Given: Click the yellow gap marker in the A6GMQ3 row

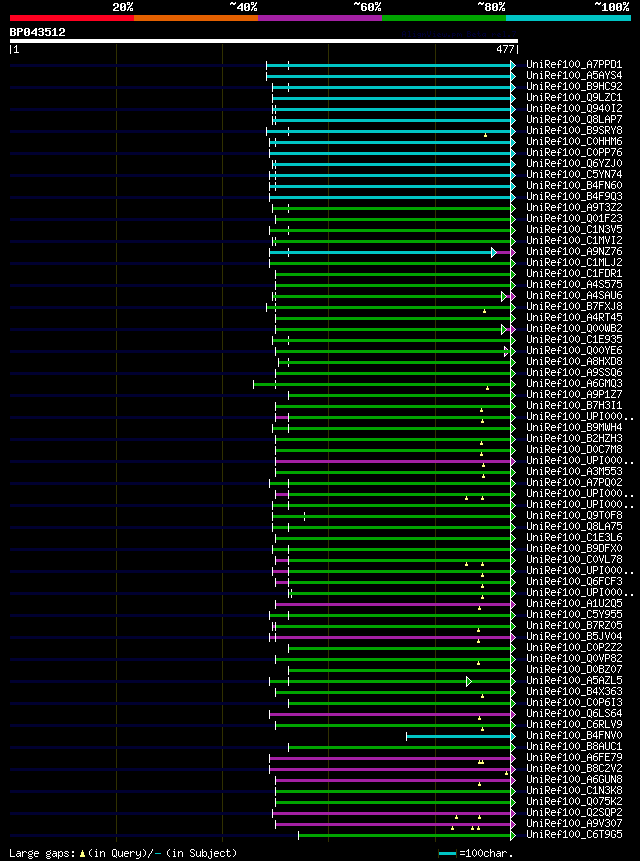Looking at the screenshot, I should pyautogui.click(x=487, y=388).
